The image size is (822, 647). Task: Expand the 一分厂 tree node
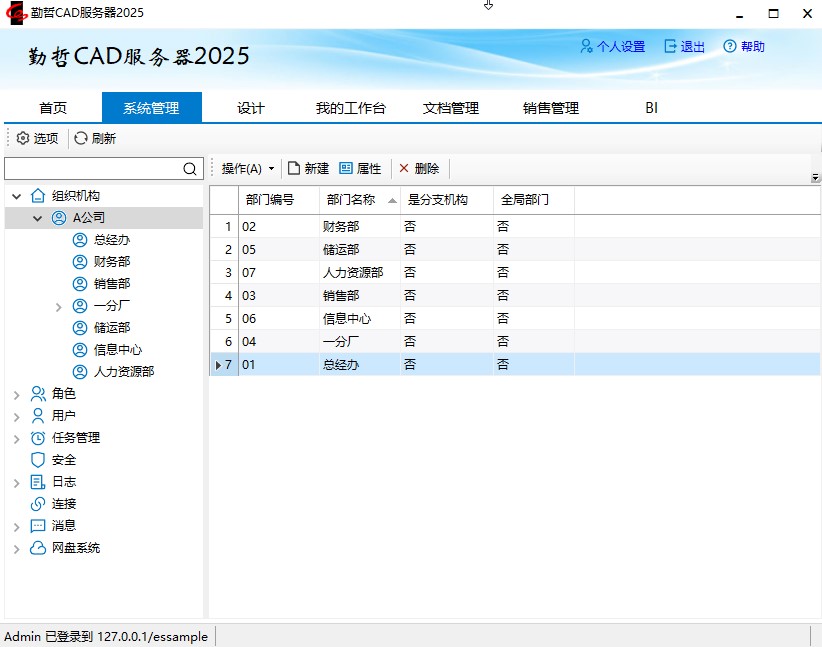[59, 306]
